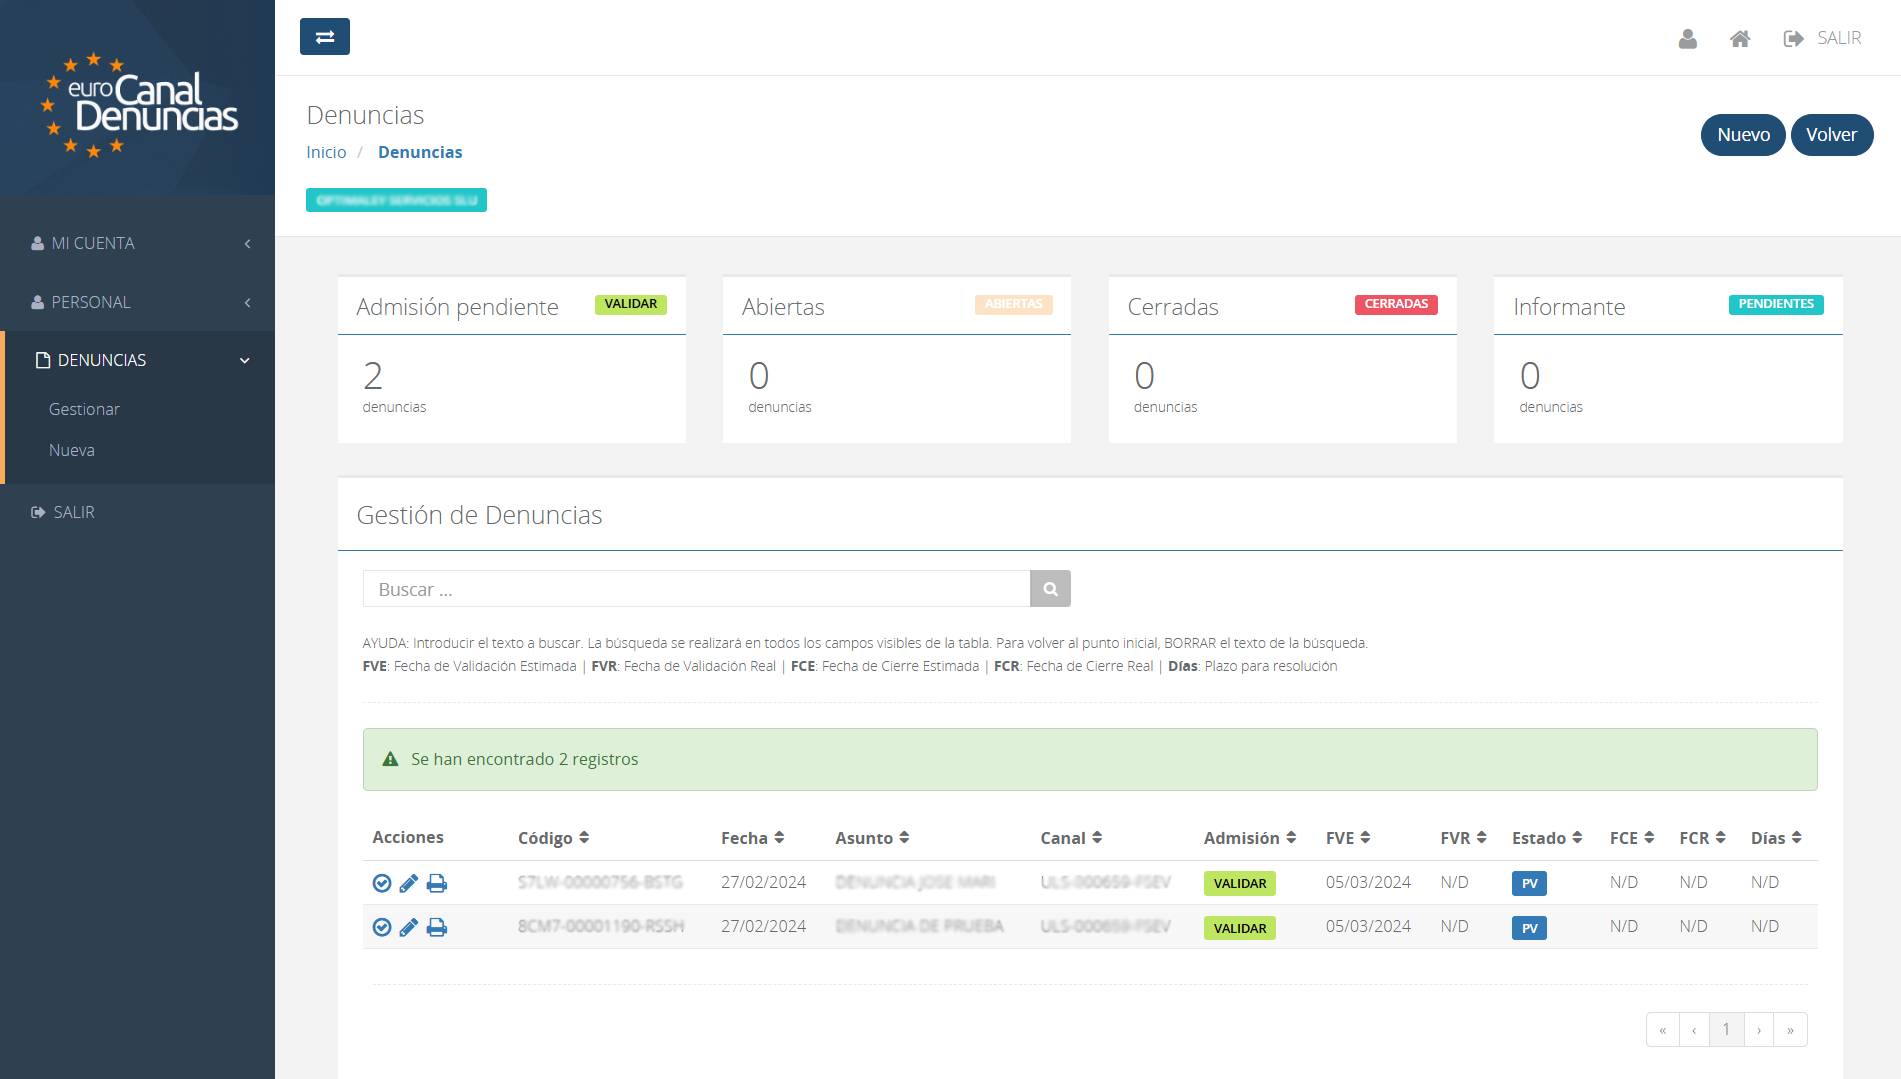Sort table by Código column
The height and width of the screenshot is (1079, 1901).
click(x=553, y=838)
